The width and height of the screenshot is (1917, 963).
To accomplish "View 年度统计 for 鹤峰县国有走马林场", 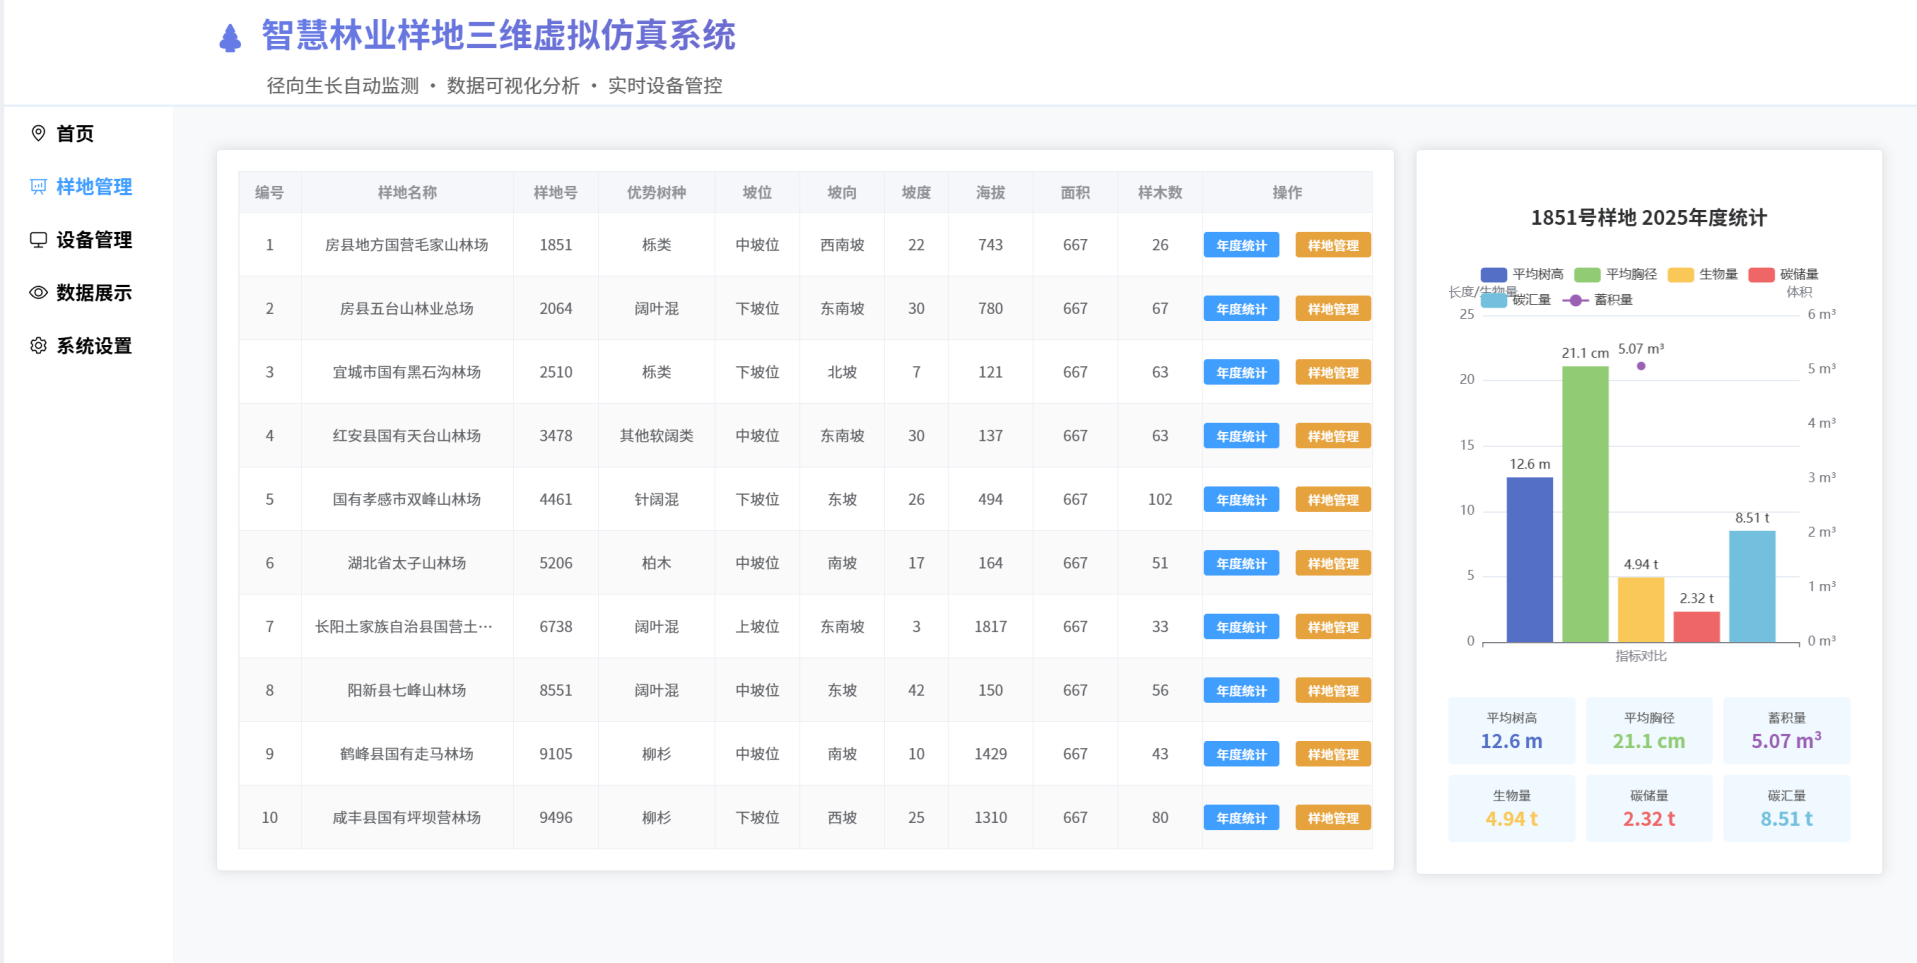I will tap(1241, 754).
